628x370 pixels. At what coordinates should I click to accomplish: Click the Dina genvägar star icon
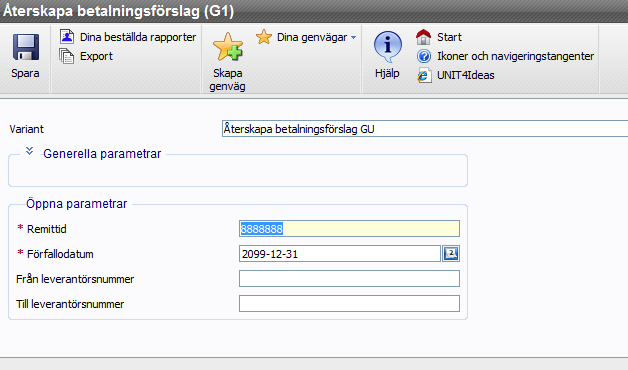tap(264, 37)
